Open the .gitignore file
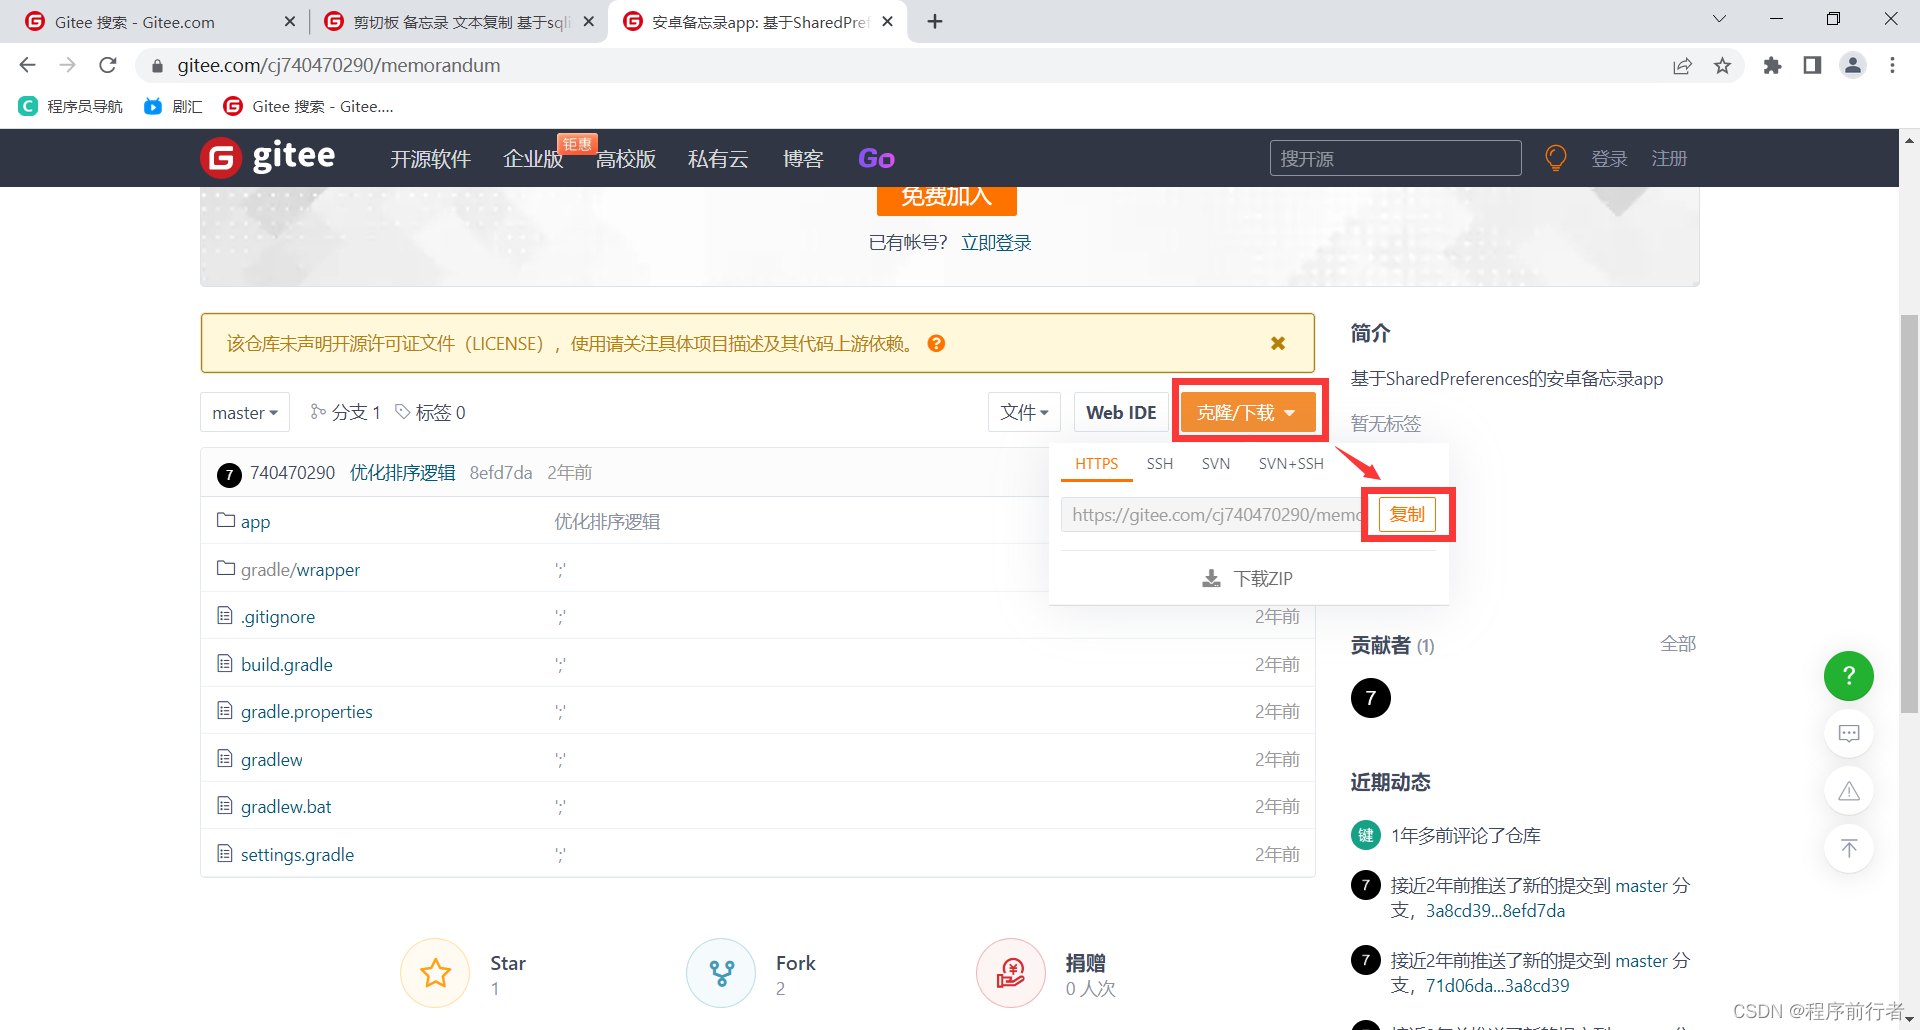Viewport: 1920px width, 1030px height. point(277,617)
